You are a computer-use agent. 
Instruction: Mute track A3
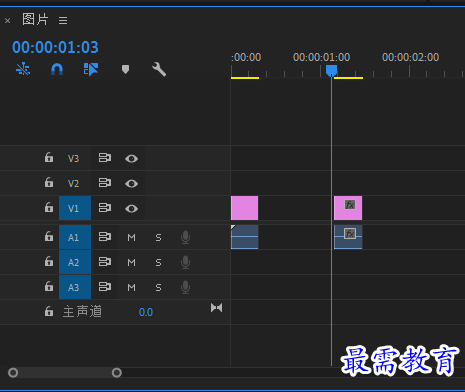[131, 288]
